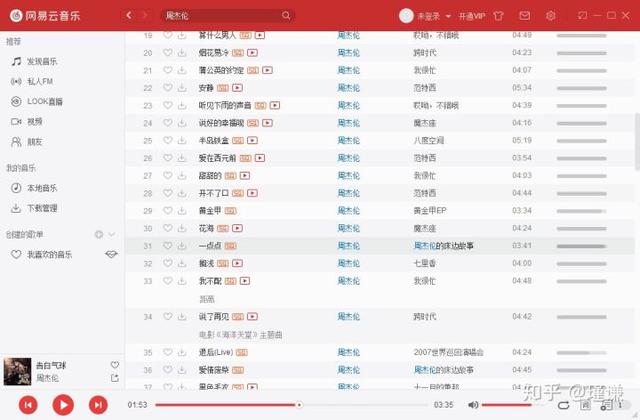The height and width of the screenshot is (420, 640).
Task: Download song 黄金甲
Action: (x=182, y=211)
